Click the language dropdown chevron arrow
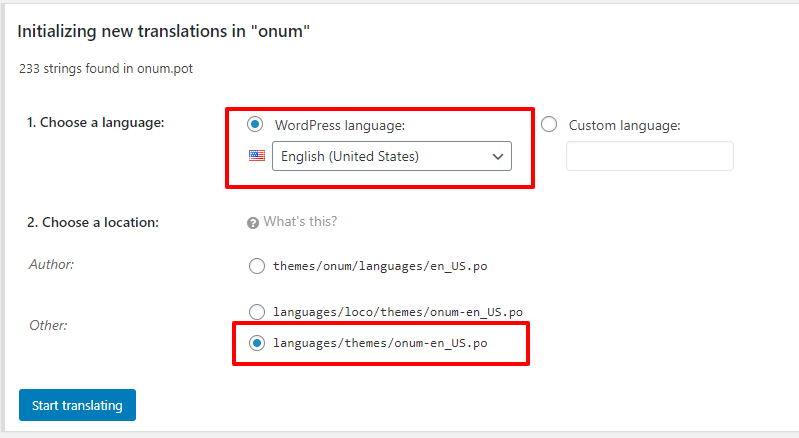Viewport: 799px width, 438px height. click(497, 156)
